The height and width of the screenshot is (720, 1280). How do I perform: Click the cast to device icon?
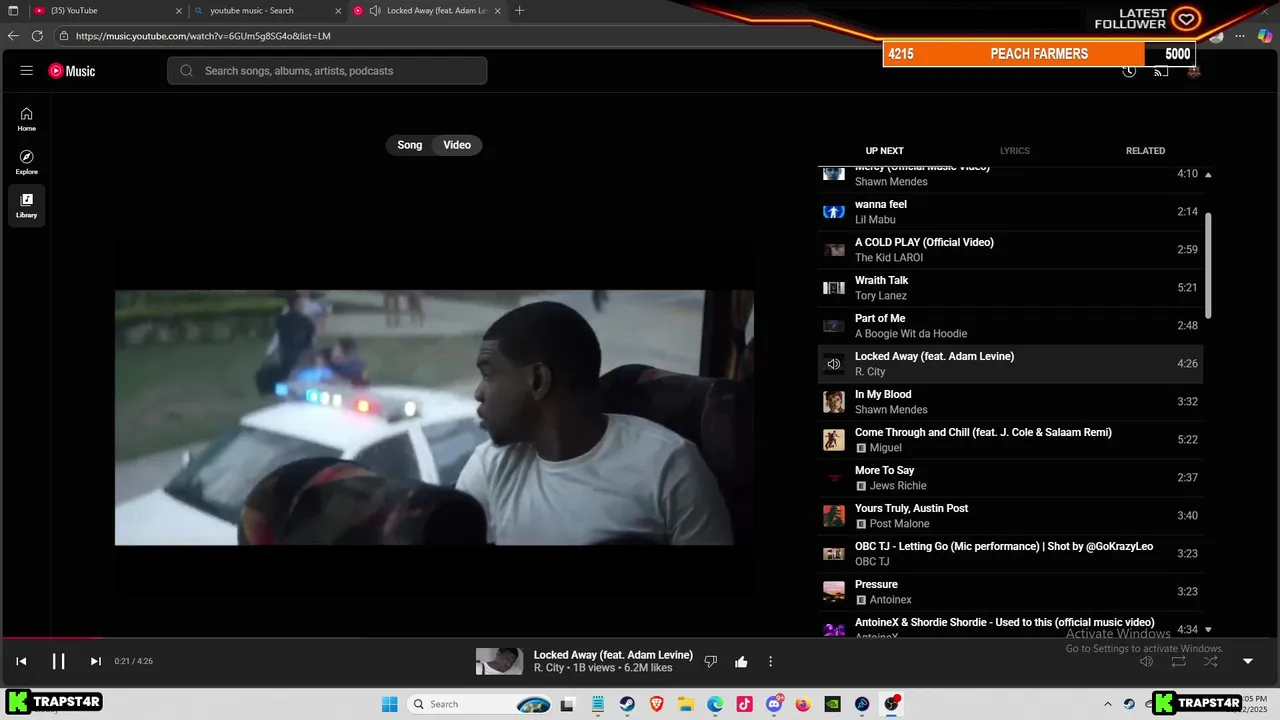click(x=1161, y=71)
